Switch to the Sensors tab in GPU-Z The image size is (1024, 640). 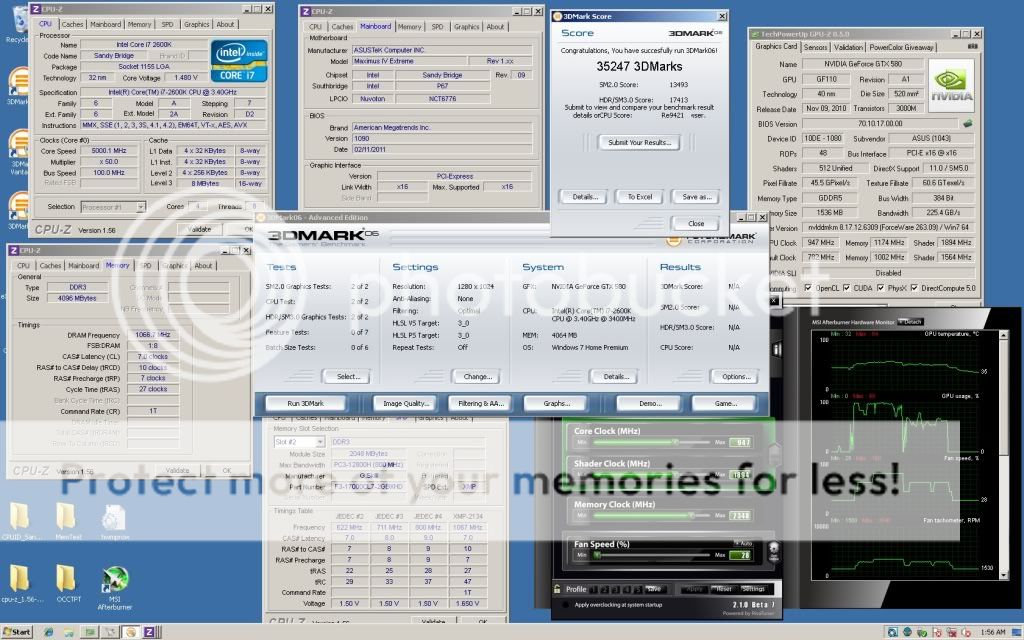pos(816,47)
